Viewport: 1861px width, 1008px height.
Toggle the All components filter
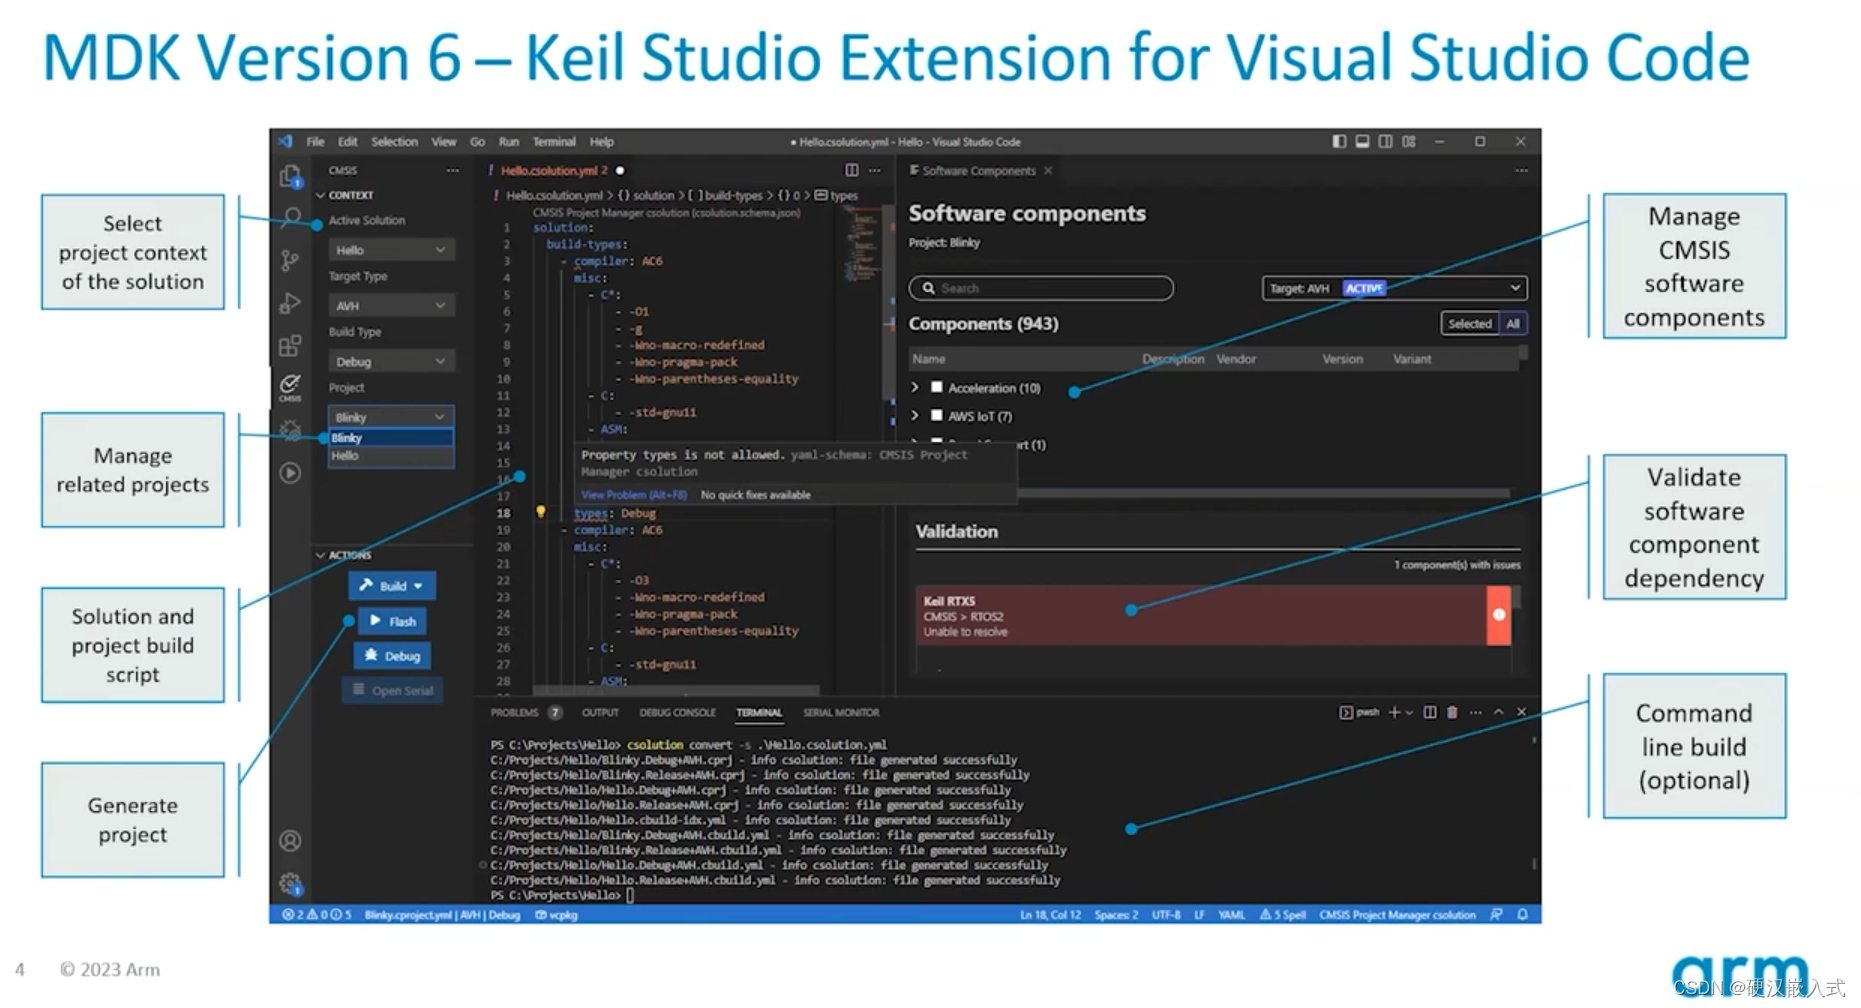point(1513,323)
